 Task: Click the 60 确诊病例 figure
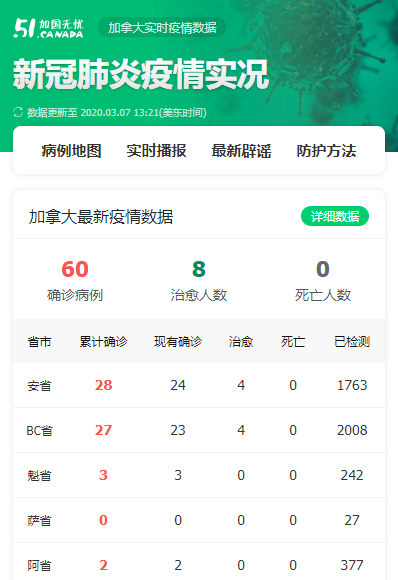(x=75, y=280)
